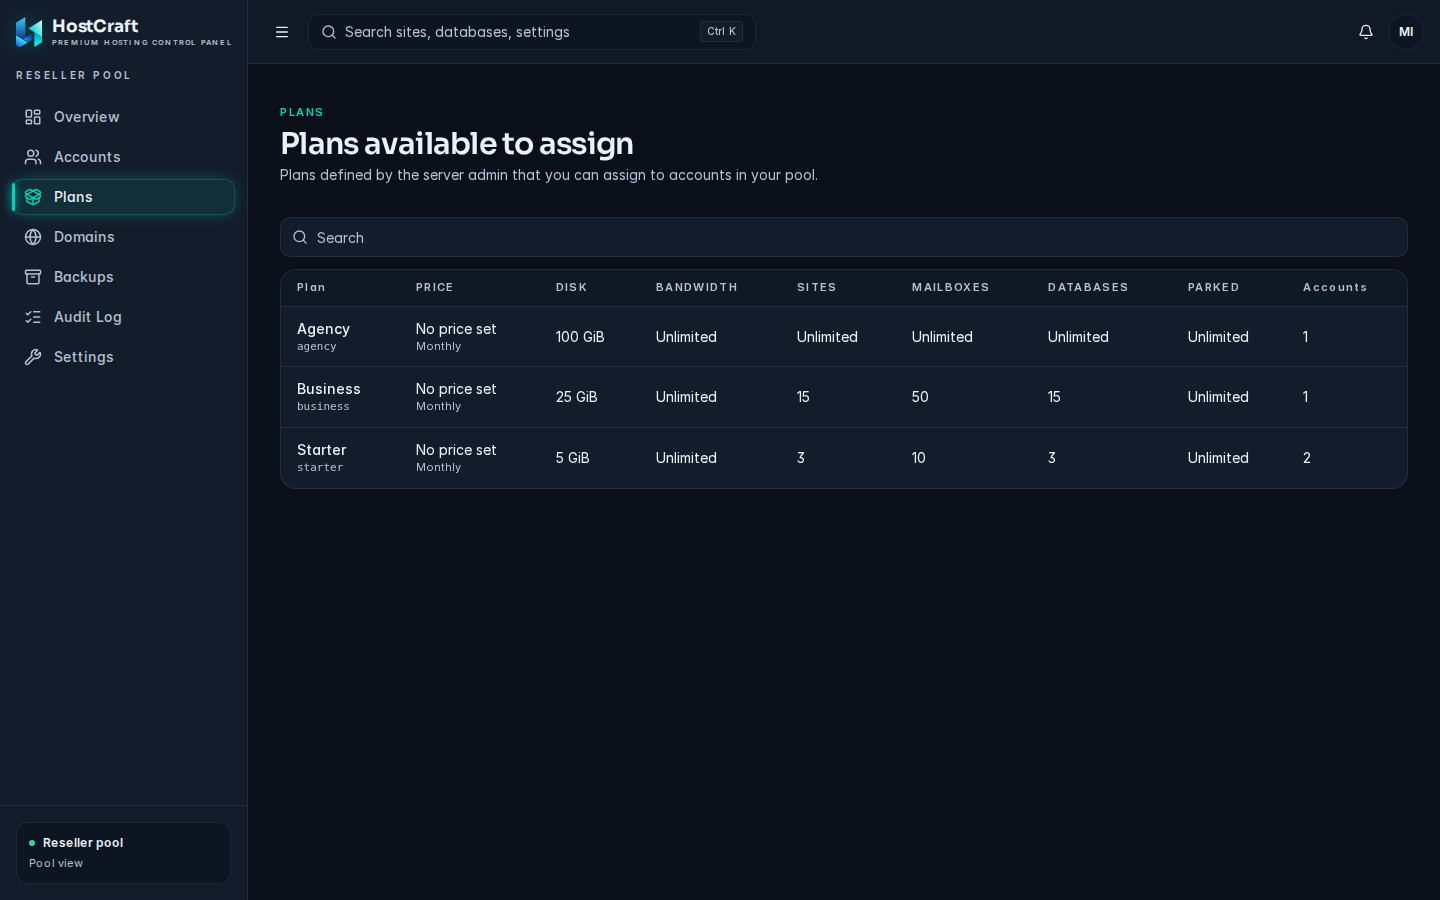Focus the global search sites field
This screenshot has height=900, width=1440.
532,32
